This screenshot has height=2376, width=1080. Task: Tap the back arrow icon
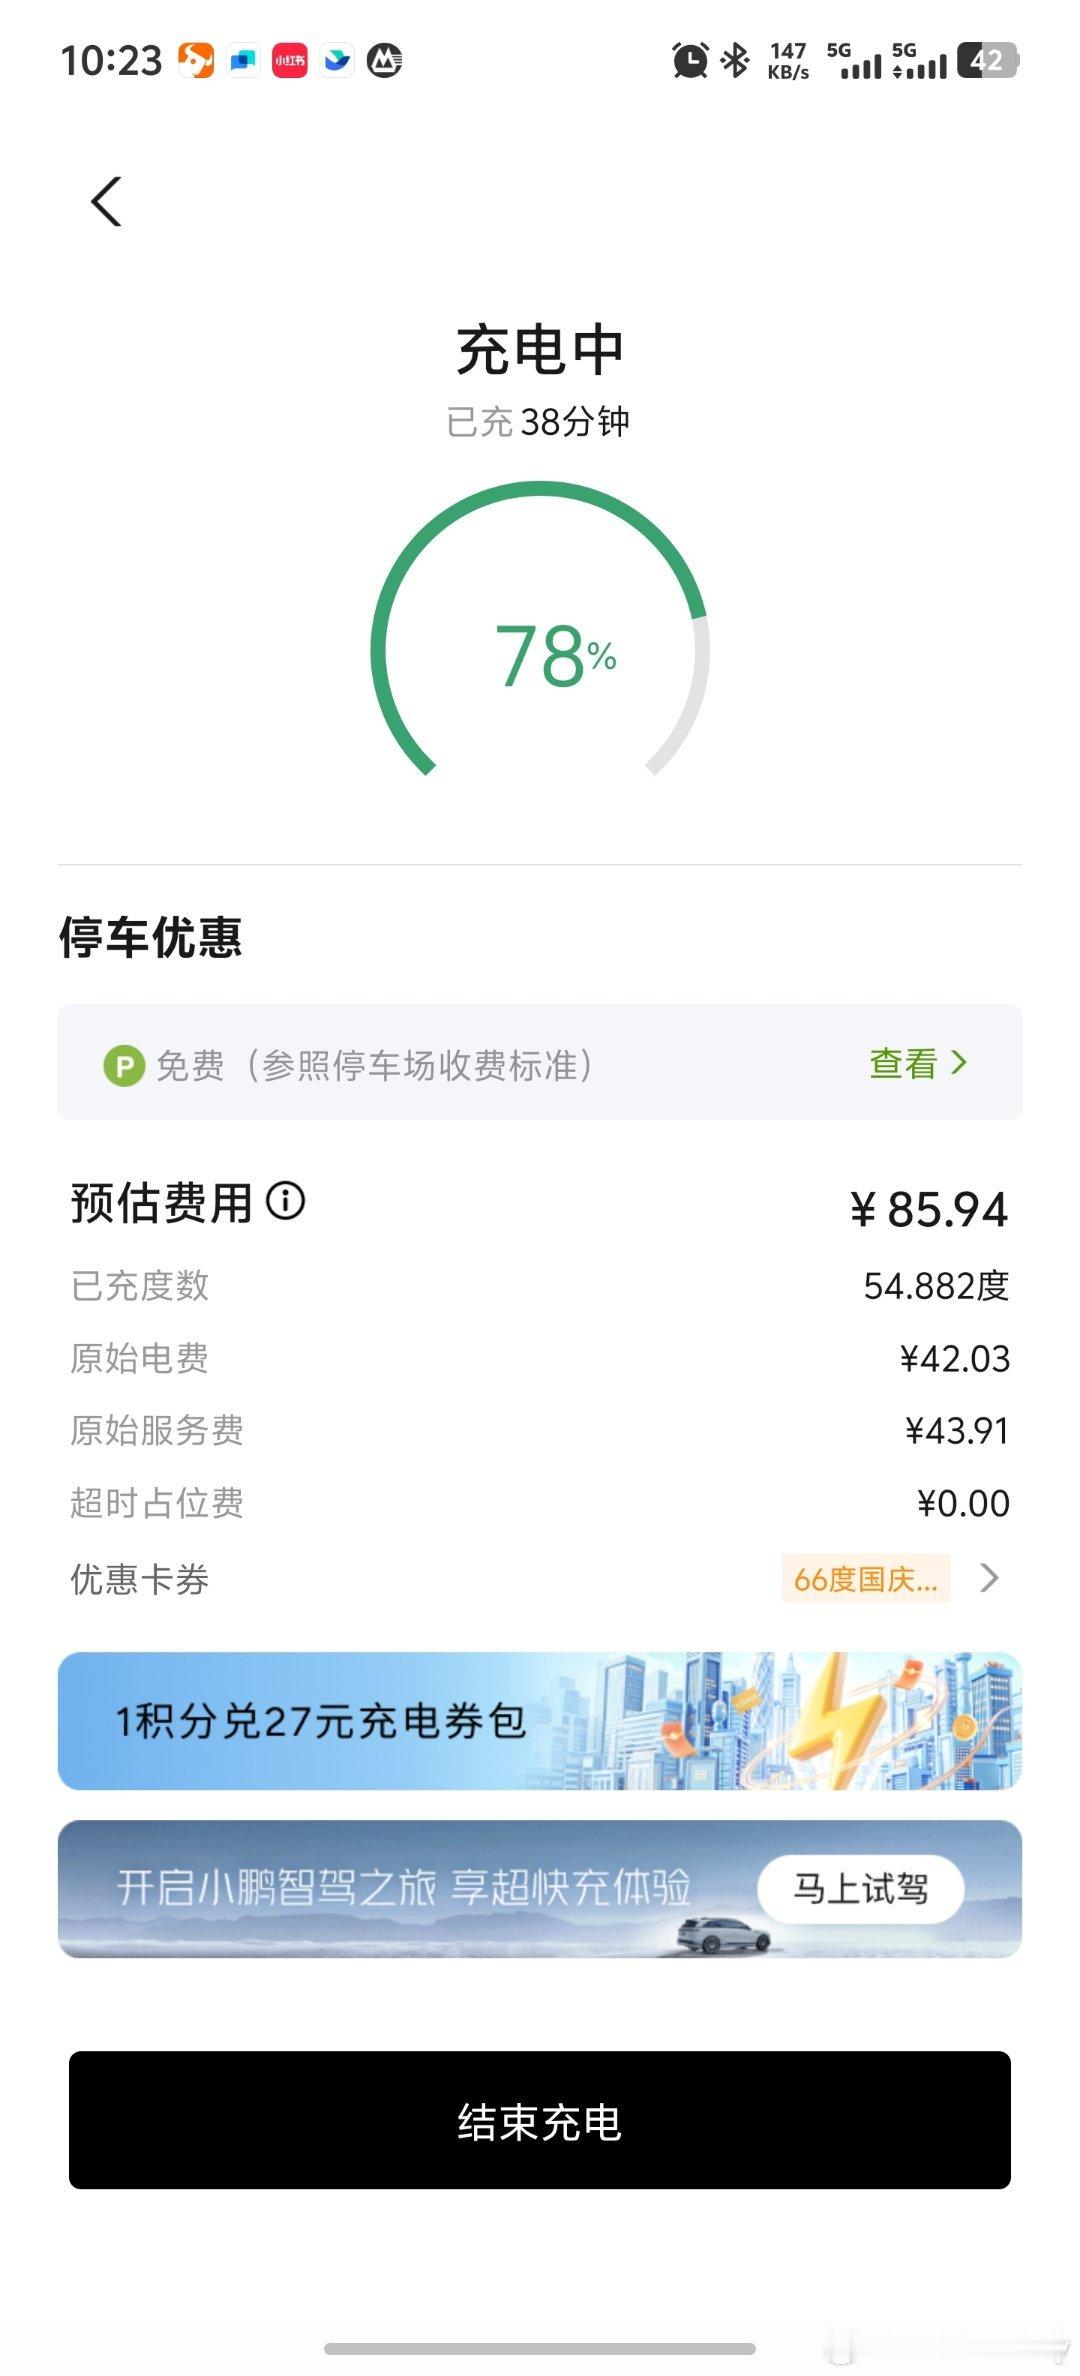pos(106,202)
